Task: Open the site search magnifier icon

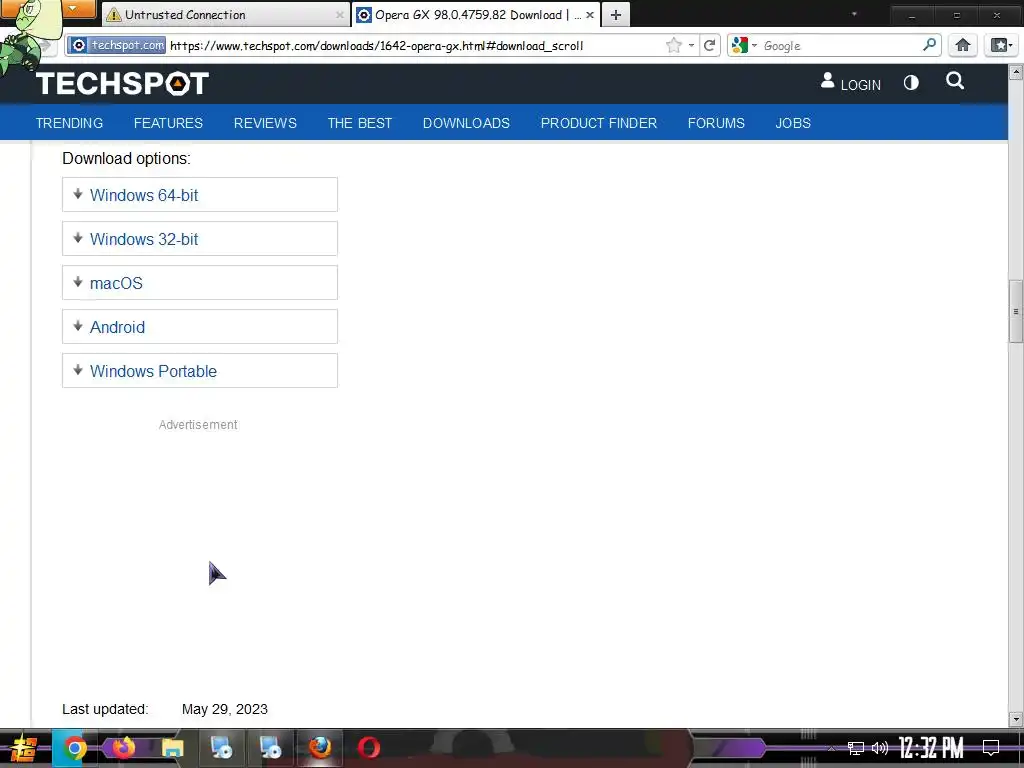Action: (x=955, y=81)
